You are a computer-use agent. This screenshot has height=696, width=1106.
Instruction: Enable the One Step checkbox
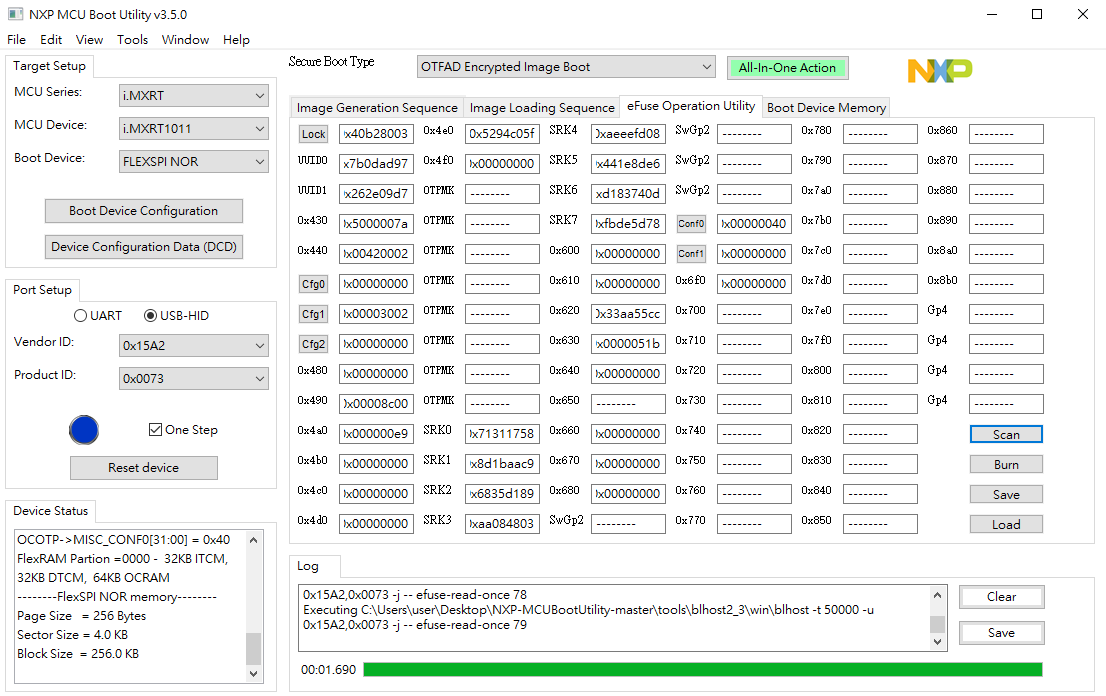(155, 429)
